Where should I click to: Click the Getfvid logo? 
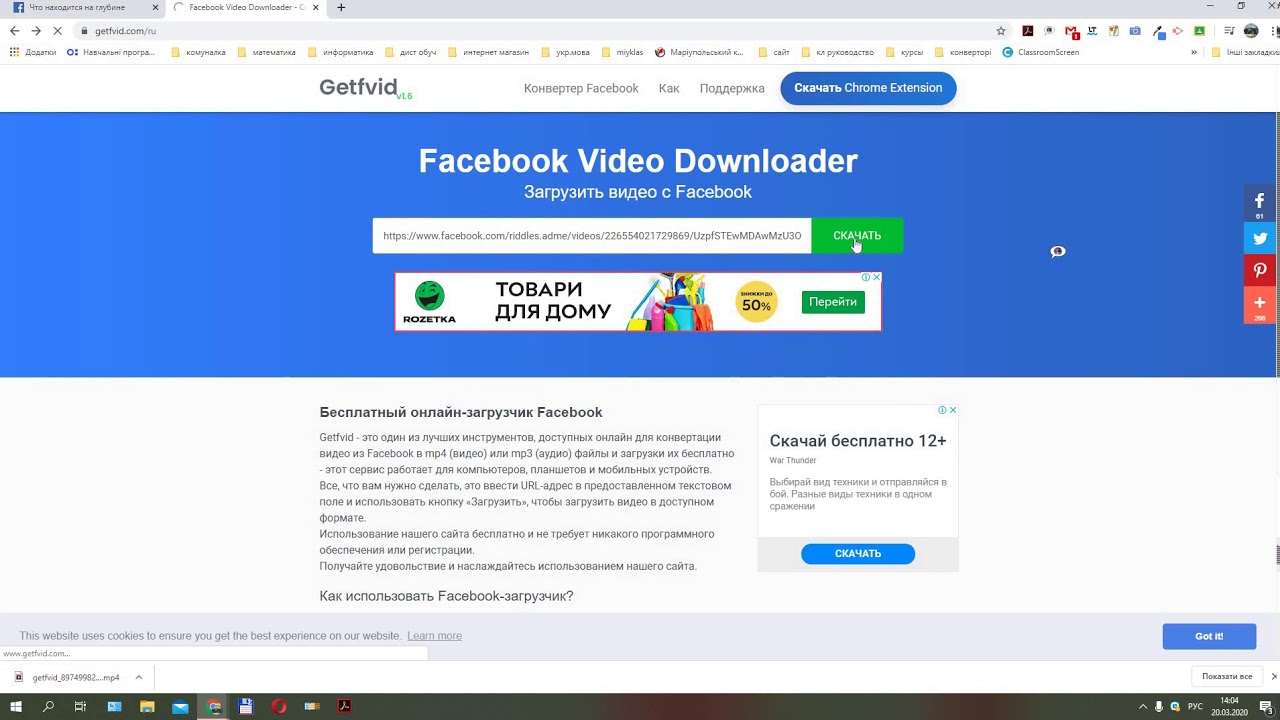(365, 88)
